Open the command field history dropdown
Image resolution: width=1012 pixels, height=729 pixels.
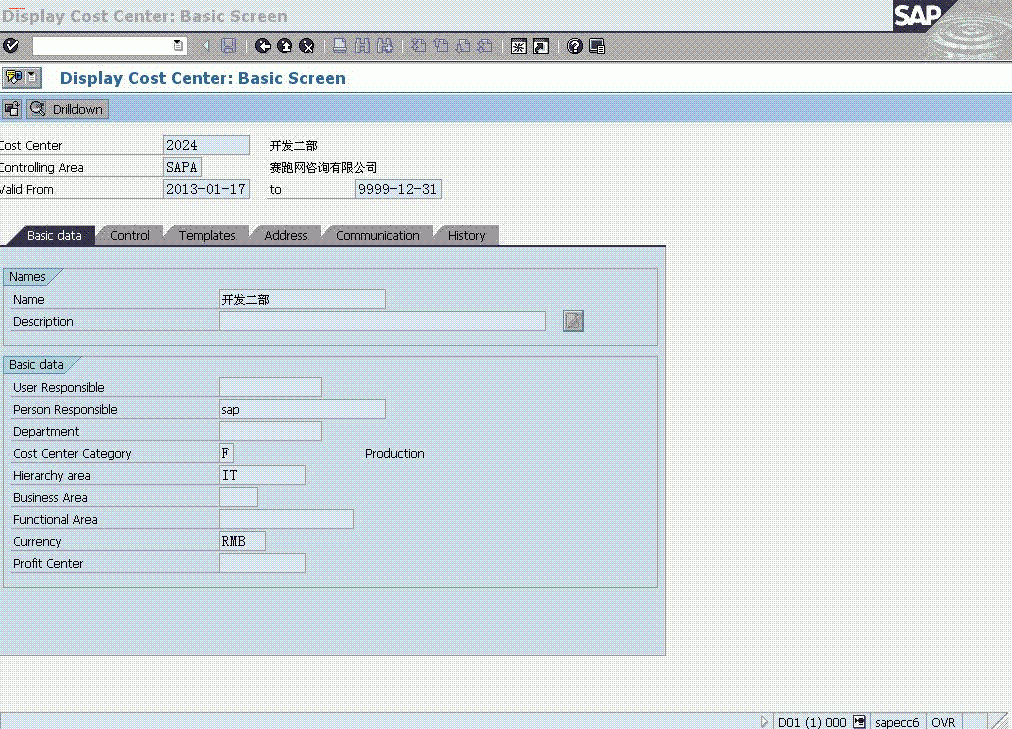(178, 45)
